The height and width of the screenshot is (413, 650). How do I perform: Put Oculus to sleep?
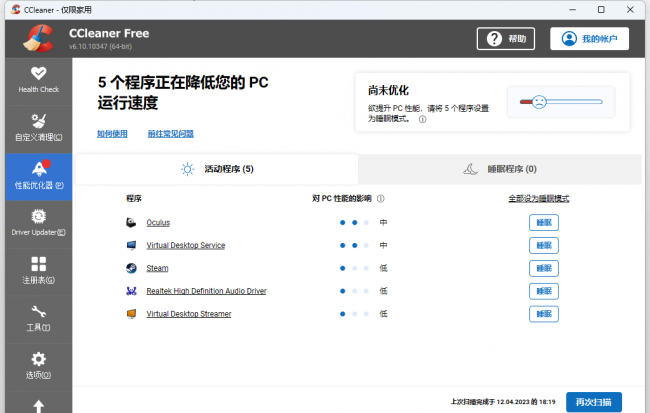(x=543, y=223)
